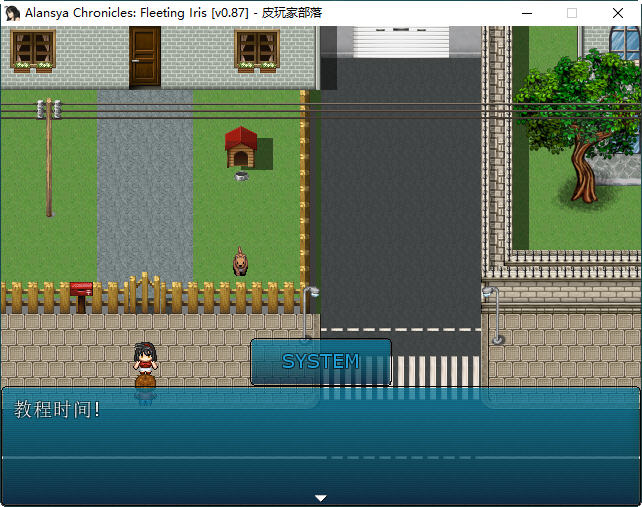The image size is (642, 507).
Task: Click the dialogue text 教程时间!
Action: [57, 409]
